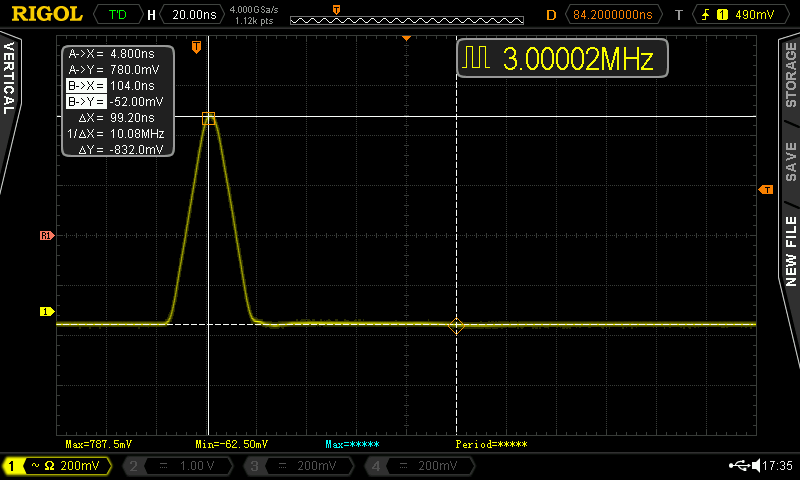Click the Max=787.5mV measurement readout
Image resolution: width=800 pixels, height=480 pixels.
pyautogui.click(x=99, y=444)
